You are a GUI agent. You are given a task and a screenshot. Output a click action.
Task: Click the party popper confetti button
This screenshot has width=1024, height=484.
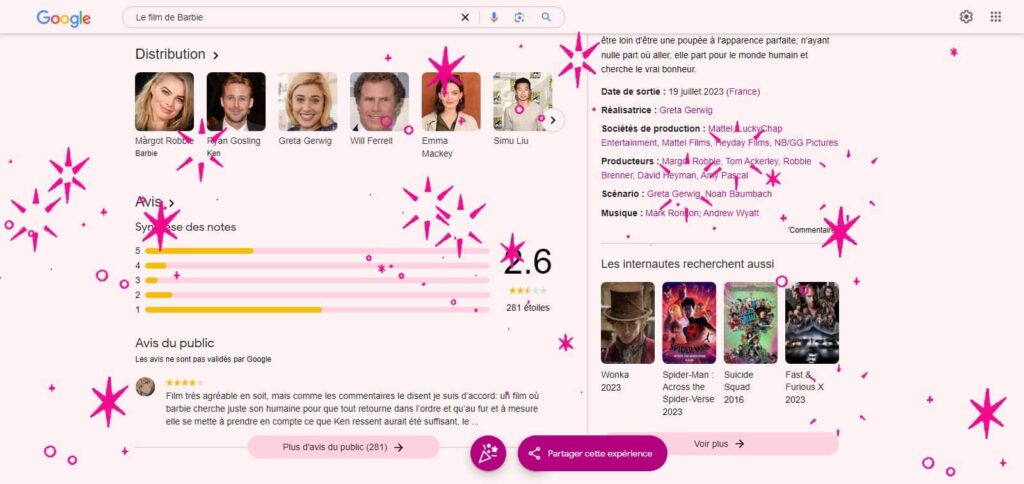pyautogui.click(x=488, y=453)
